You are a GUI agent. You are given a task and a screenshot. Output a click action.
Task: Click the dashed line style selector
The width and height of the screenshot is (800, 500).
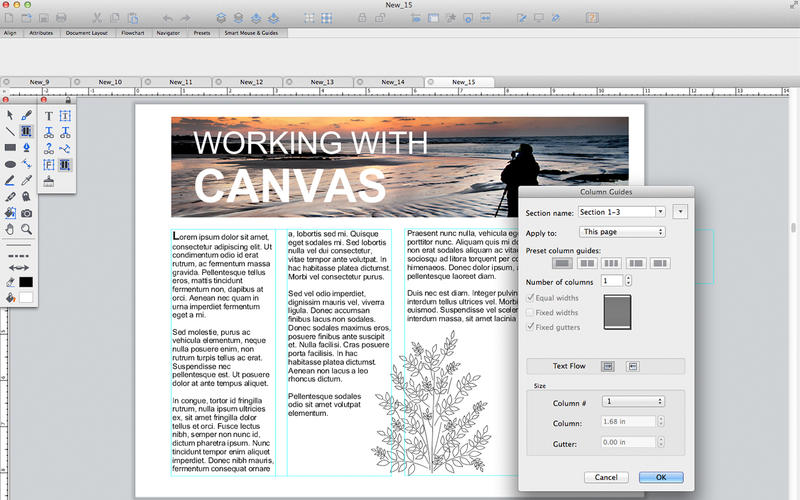pos(19,256)
